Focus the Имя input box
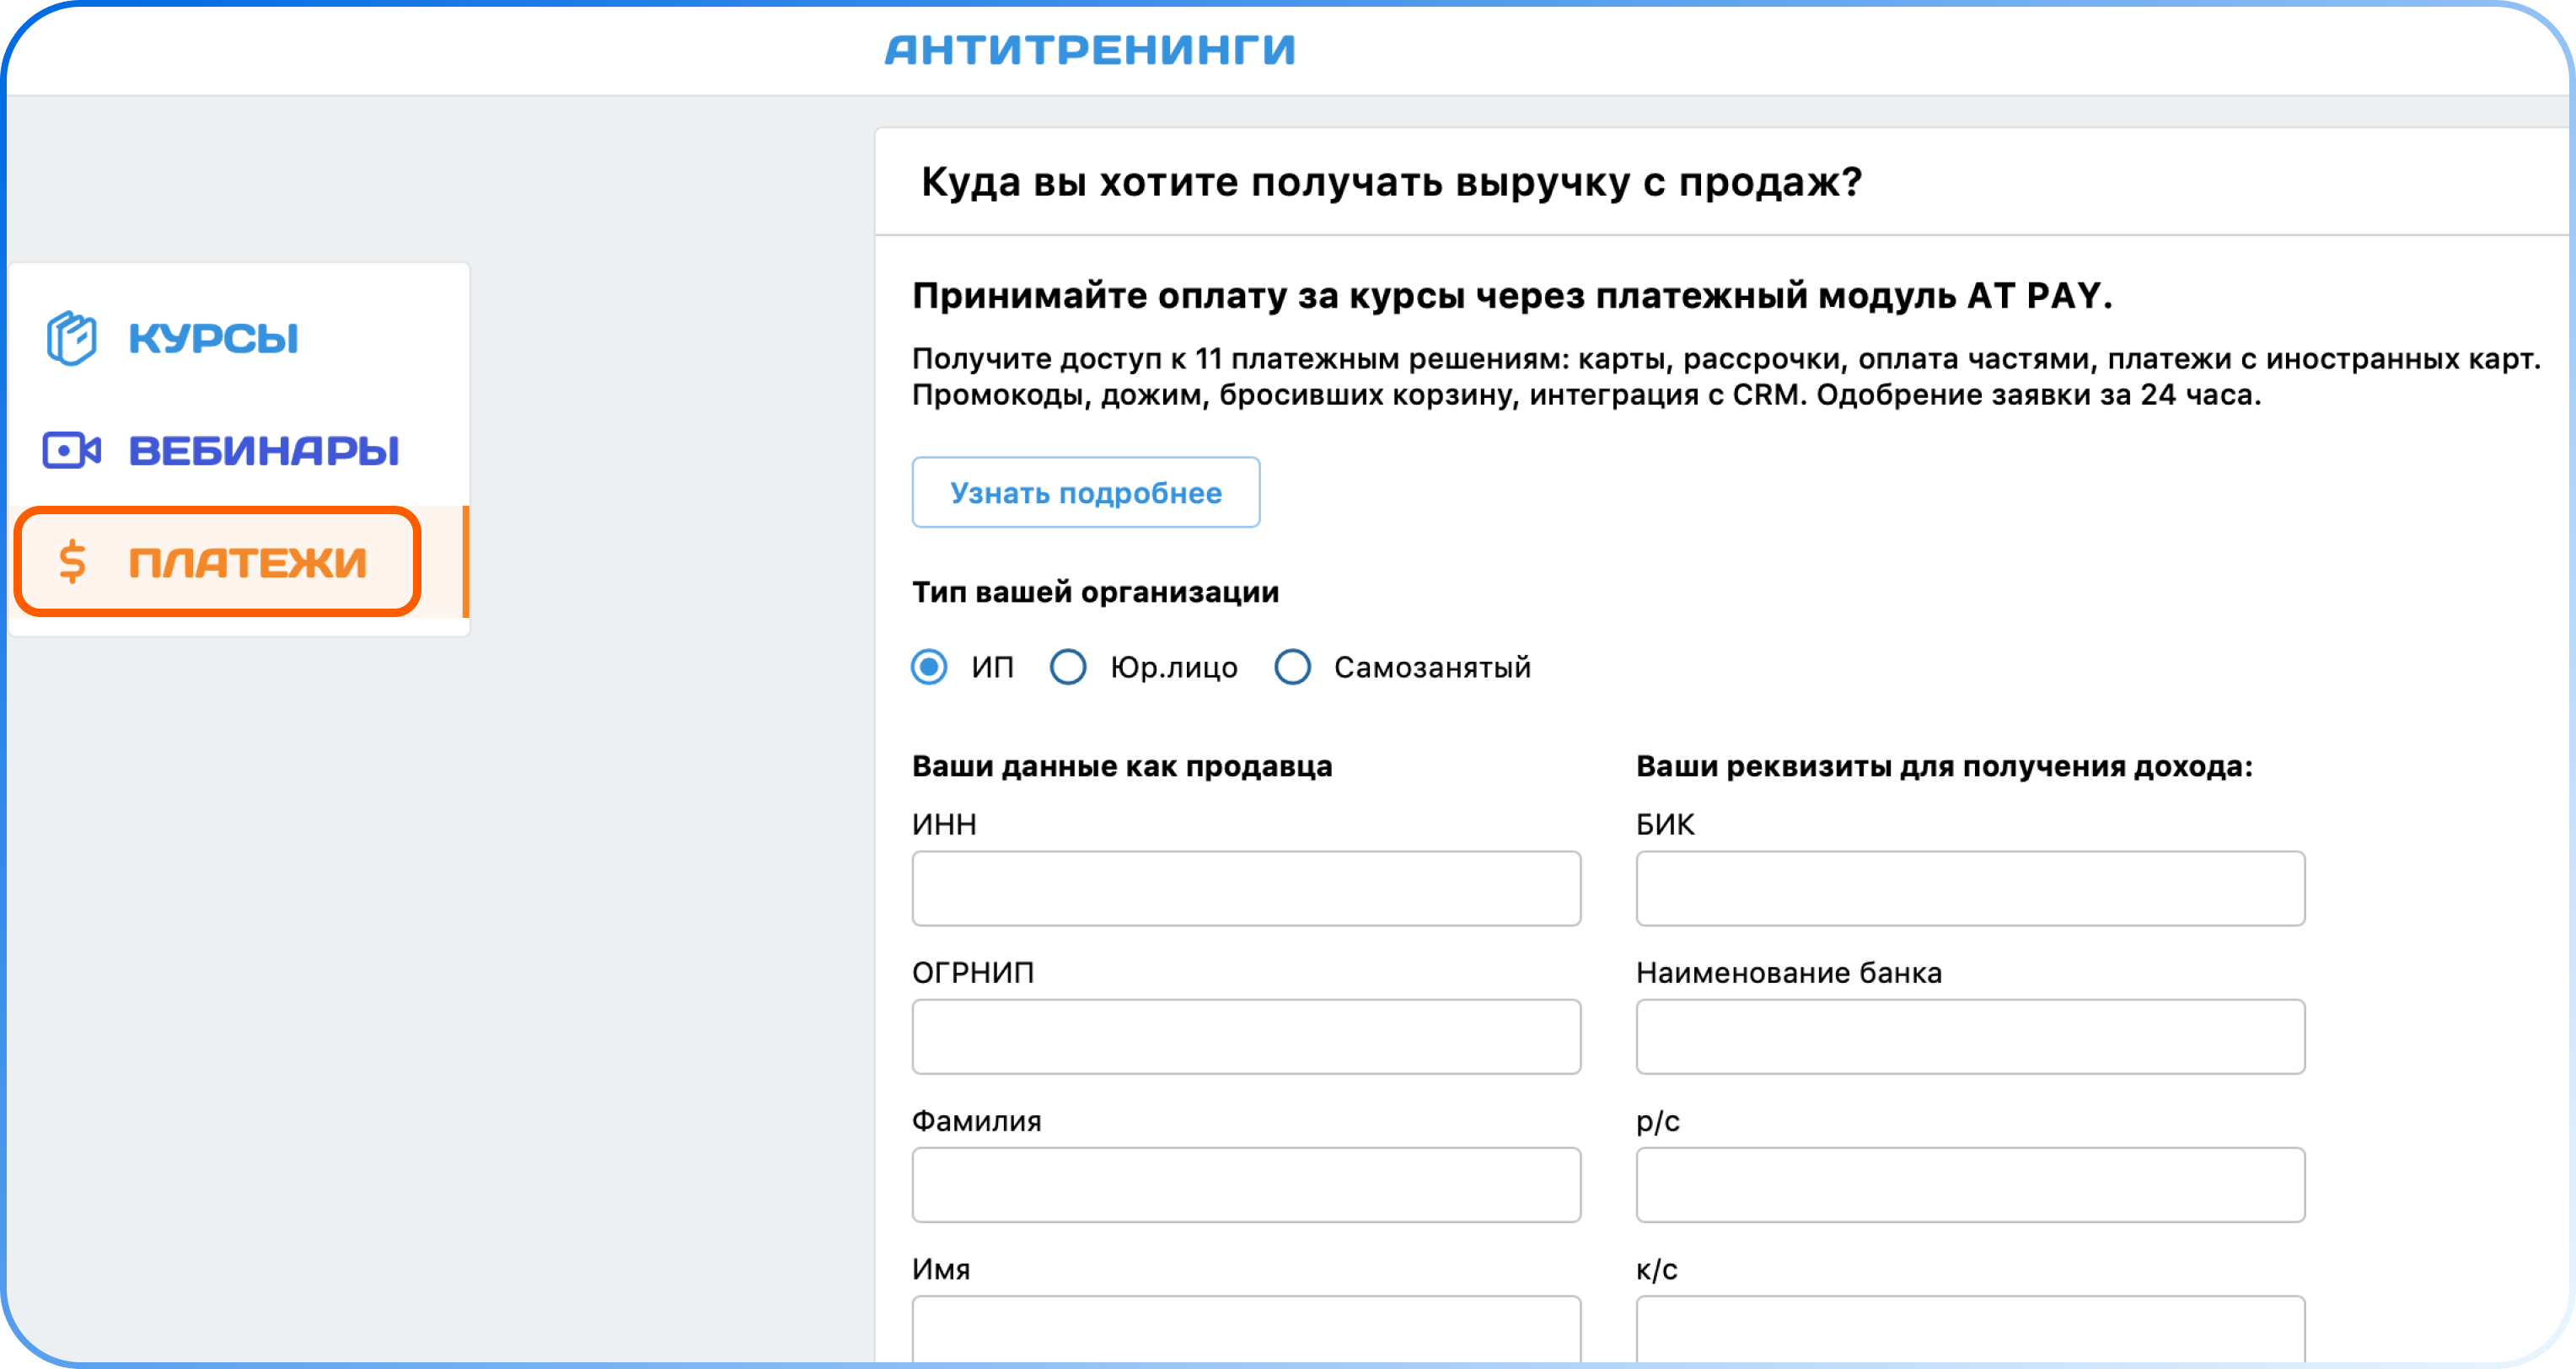This screenshot has width=2576, height=1369. tap(1246, 1328)
